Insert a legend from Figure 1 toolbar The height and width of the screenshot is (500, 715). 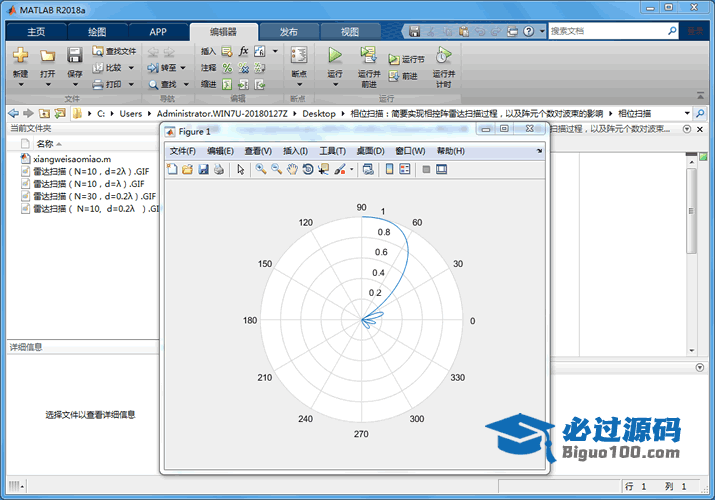[404, 170]
